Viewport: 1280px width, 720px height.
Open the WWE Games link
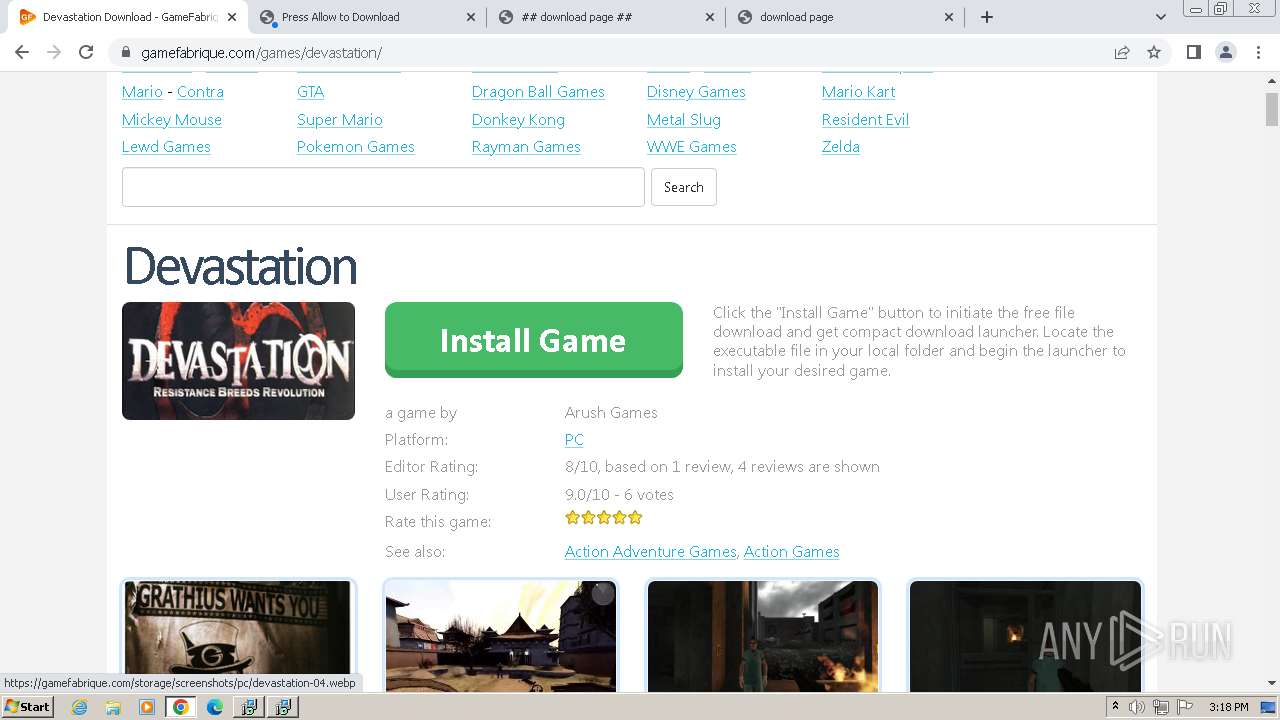tap(692, 147)
